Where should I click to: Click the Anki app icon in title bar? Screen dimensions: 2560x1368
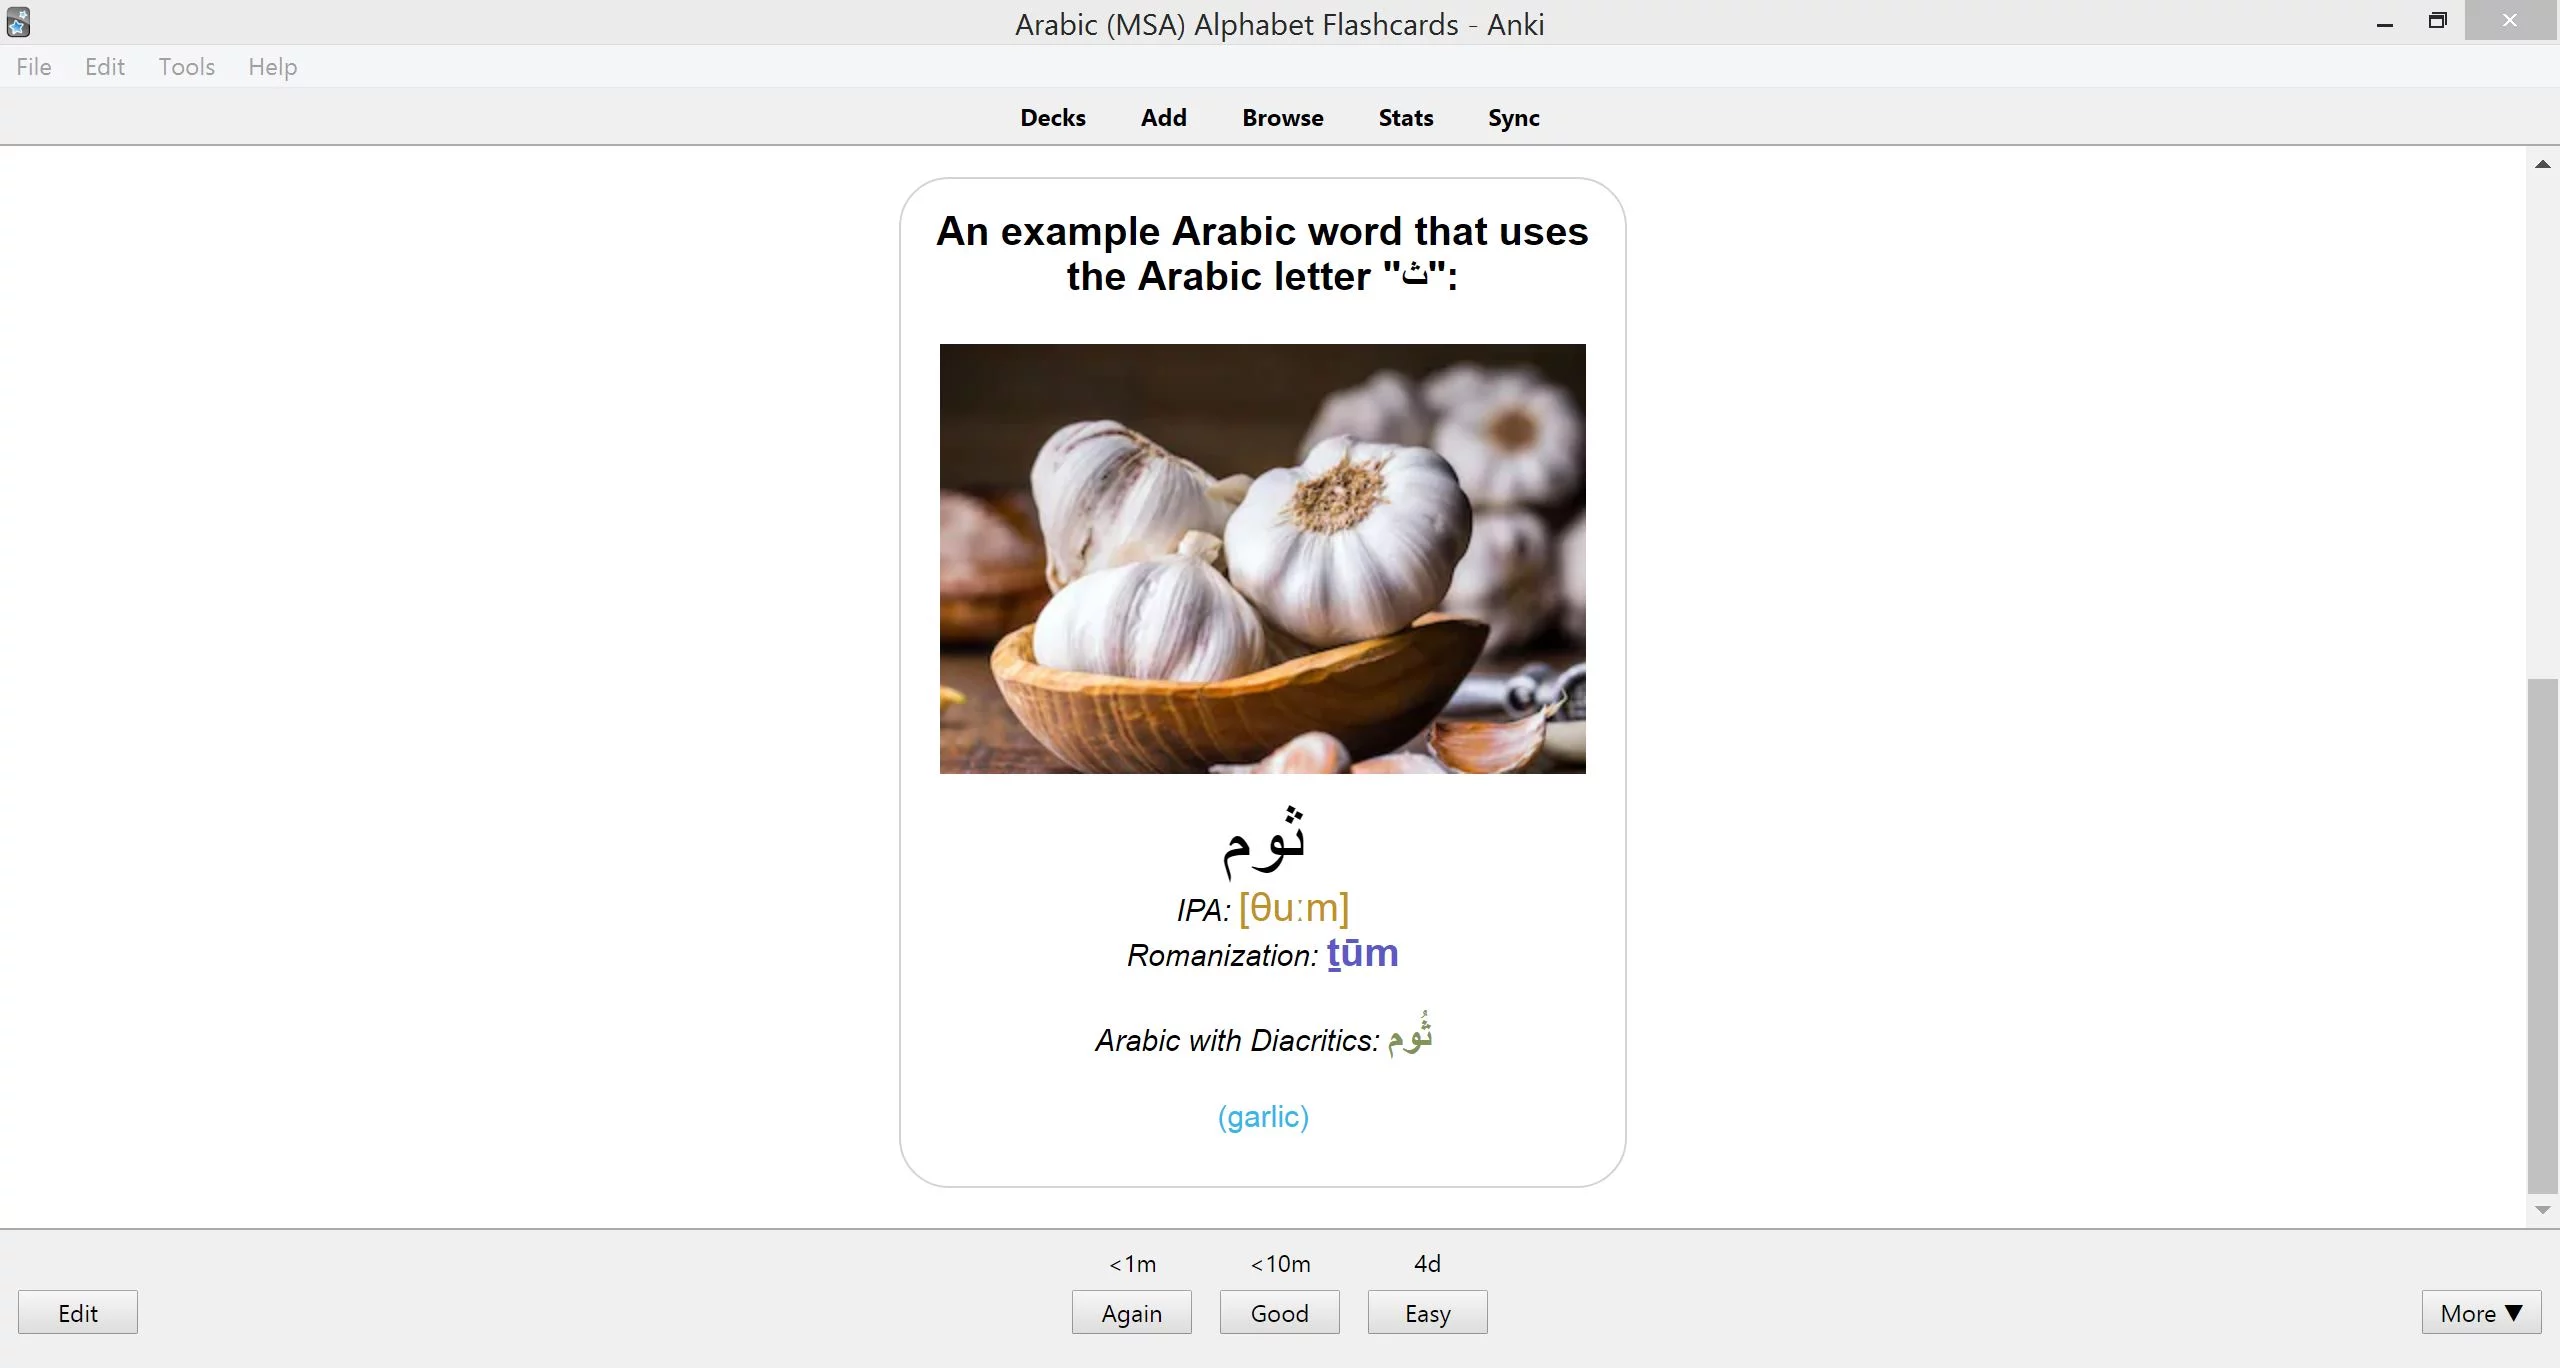(x=18, y=22)
